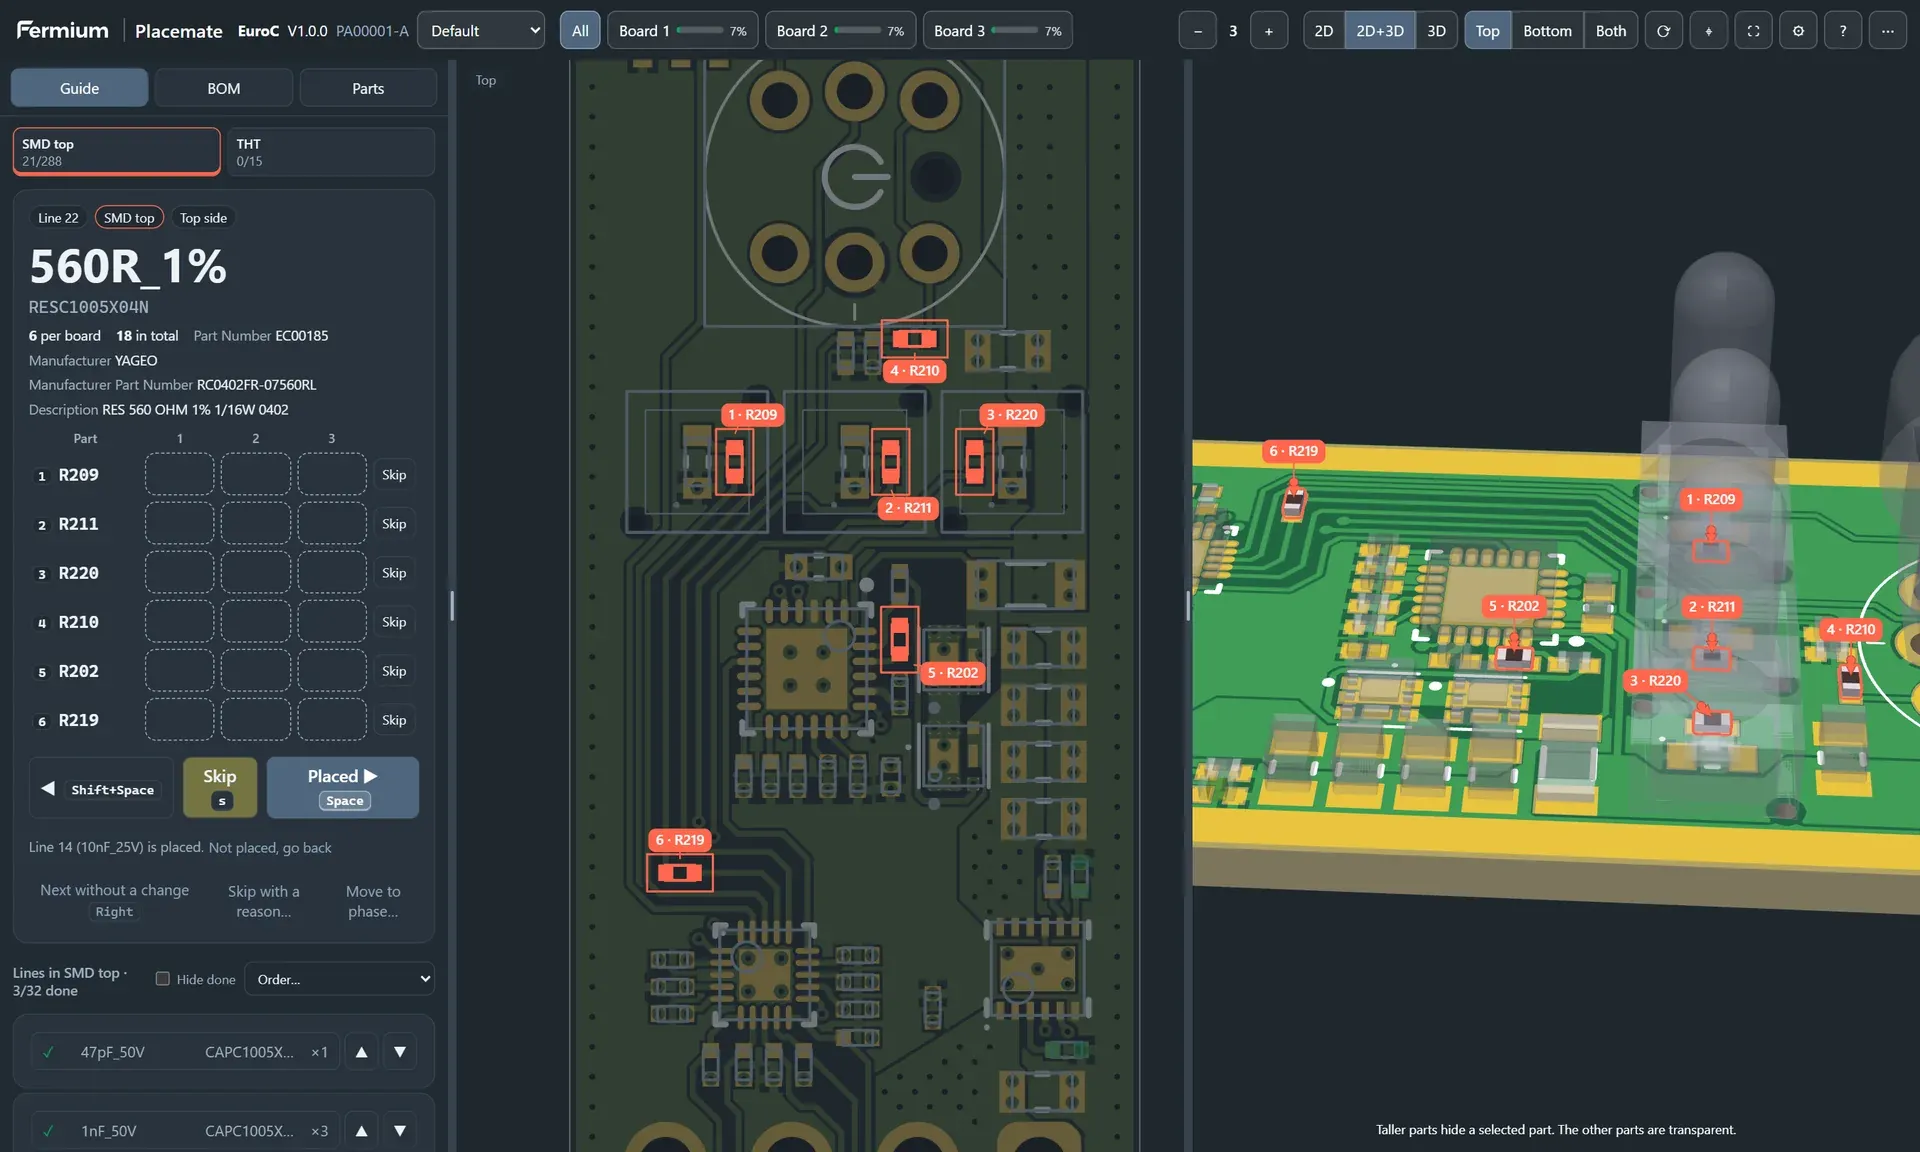Move 1nF_50V line down with arrow
The image size is (1920, 1152).
(400, 1131)
